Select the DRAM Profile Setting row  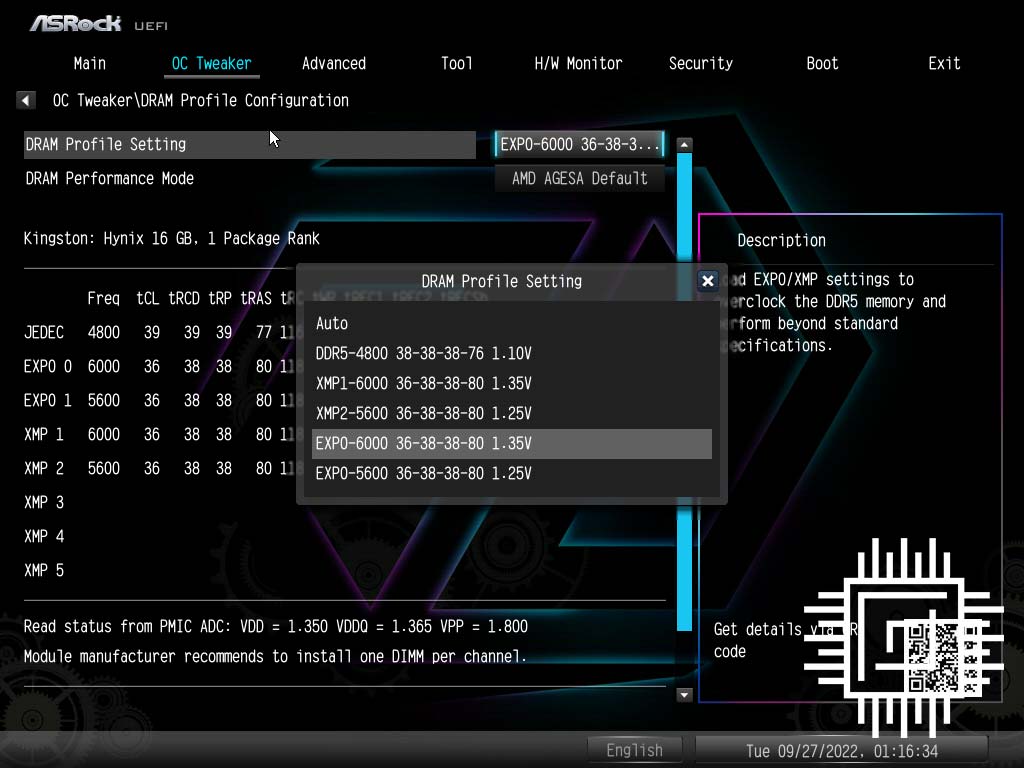249,144
